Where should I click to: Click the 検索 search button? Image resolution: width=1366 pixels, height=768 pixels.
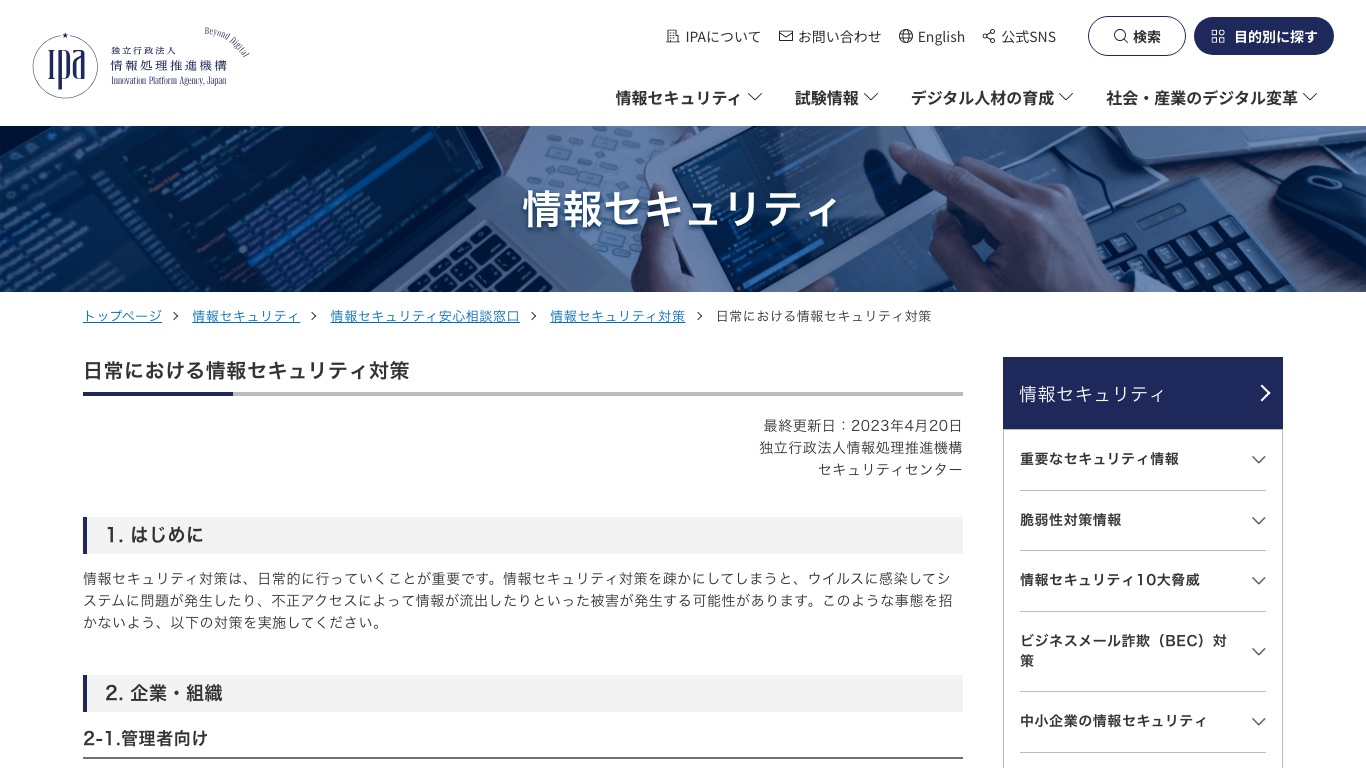[x=1137, y=36]
